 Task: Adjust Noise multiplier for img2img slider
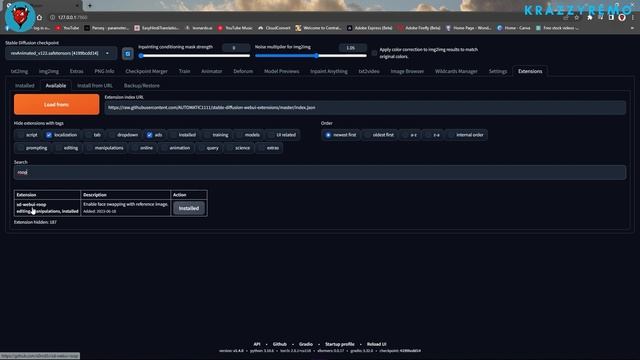pos(311,56)
